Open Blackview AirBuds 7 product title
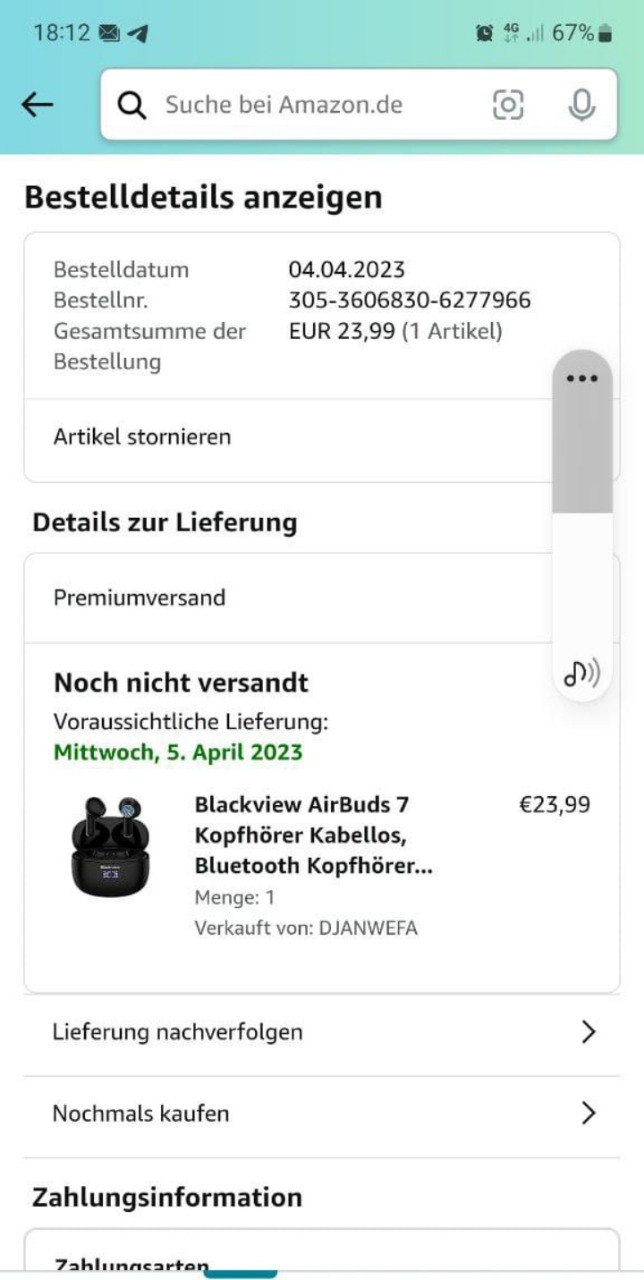Image resolution: width=644 pixels, height=1280 pixels. pos(312,834)
